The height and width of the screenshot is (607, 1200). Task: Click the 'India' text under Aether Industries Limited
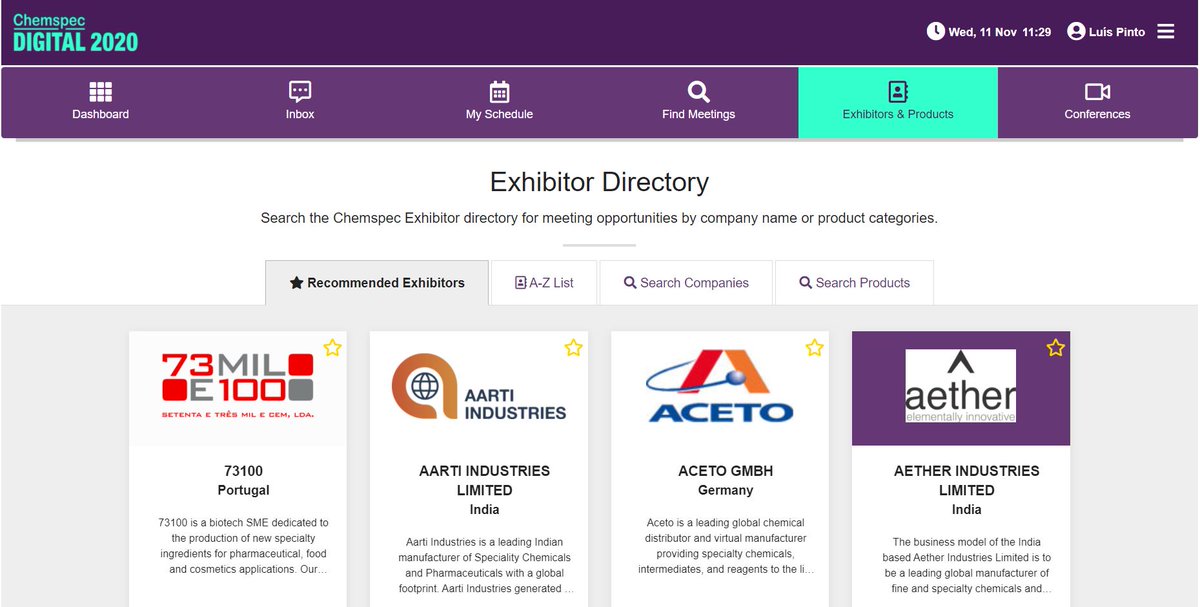(967, 510)
